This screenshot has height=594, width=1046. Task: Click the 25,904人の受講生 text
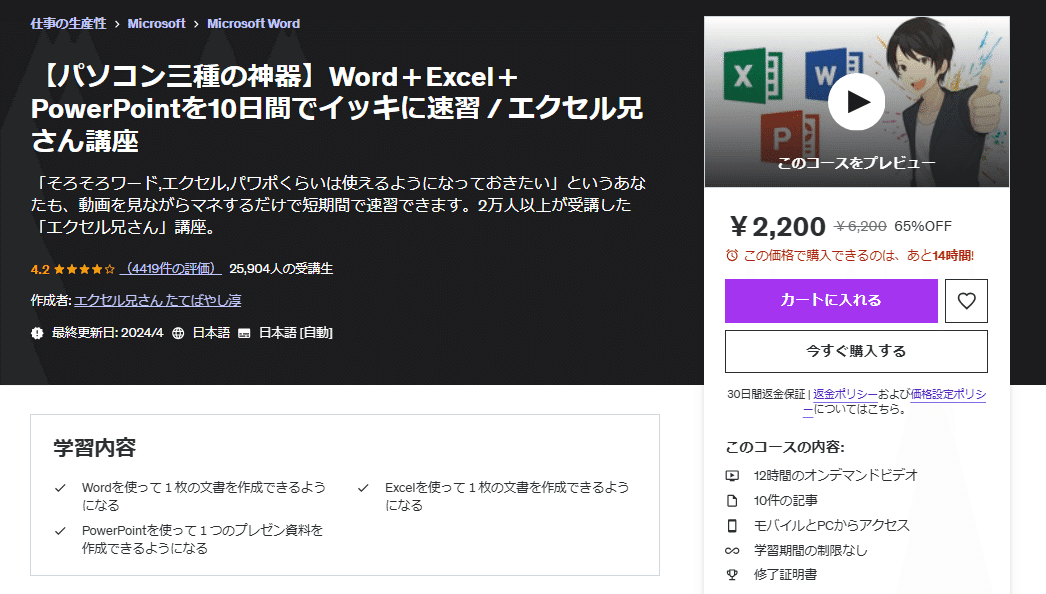pos(281,269)
